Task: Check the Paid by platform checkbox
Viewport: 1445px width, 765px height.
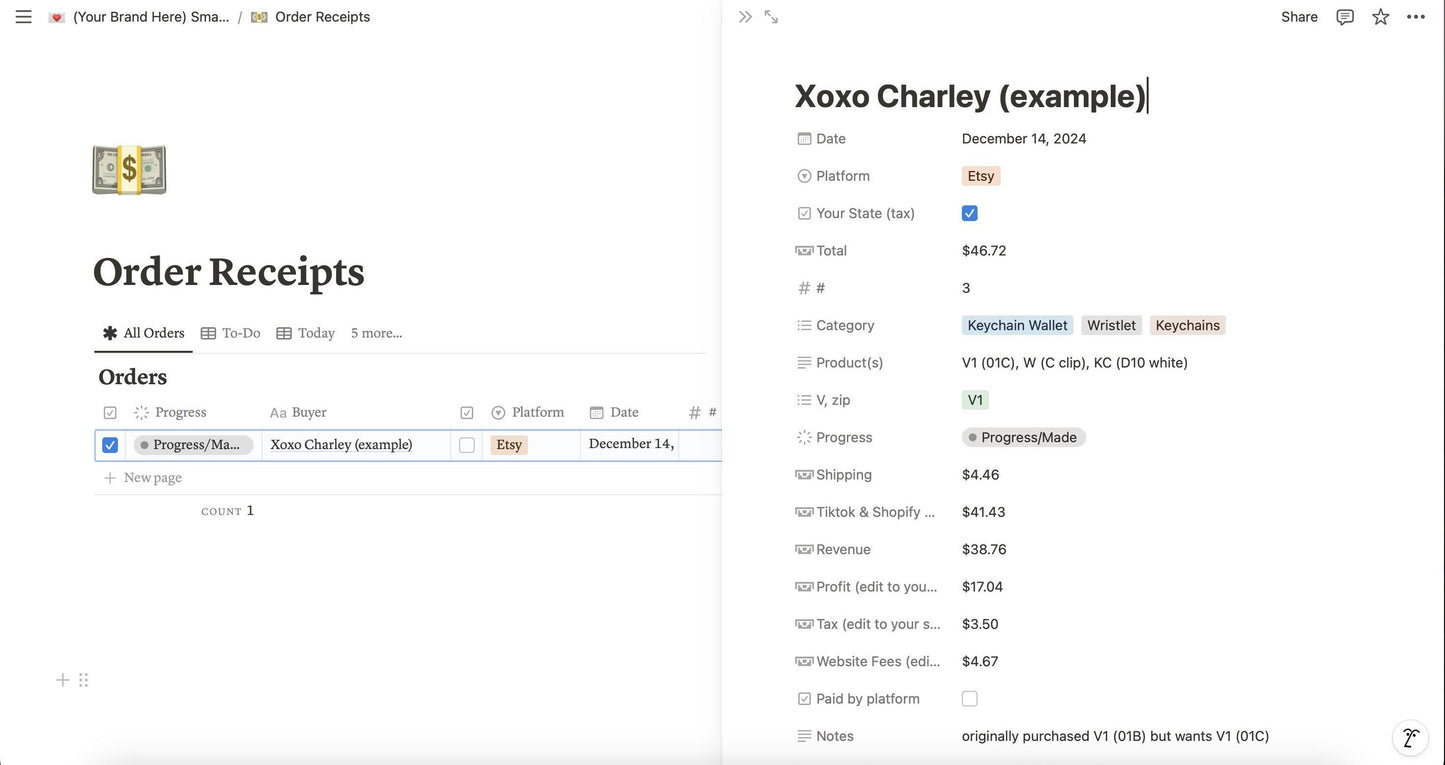Action: pos(969,699)
